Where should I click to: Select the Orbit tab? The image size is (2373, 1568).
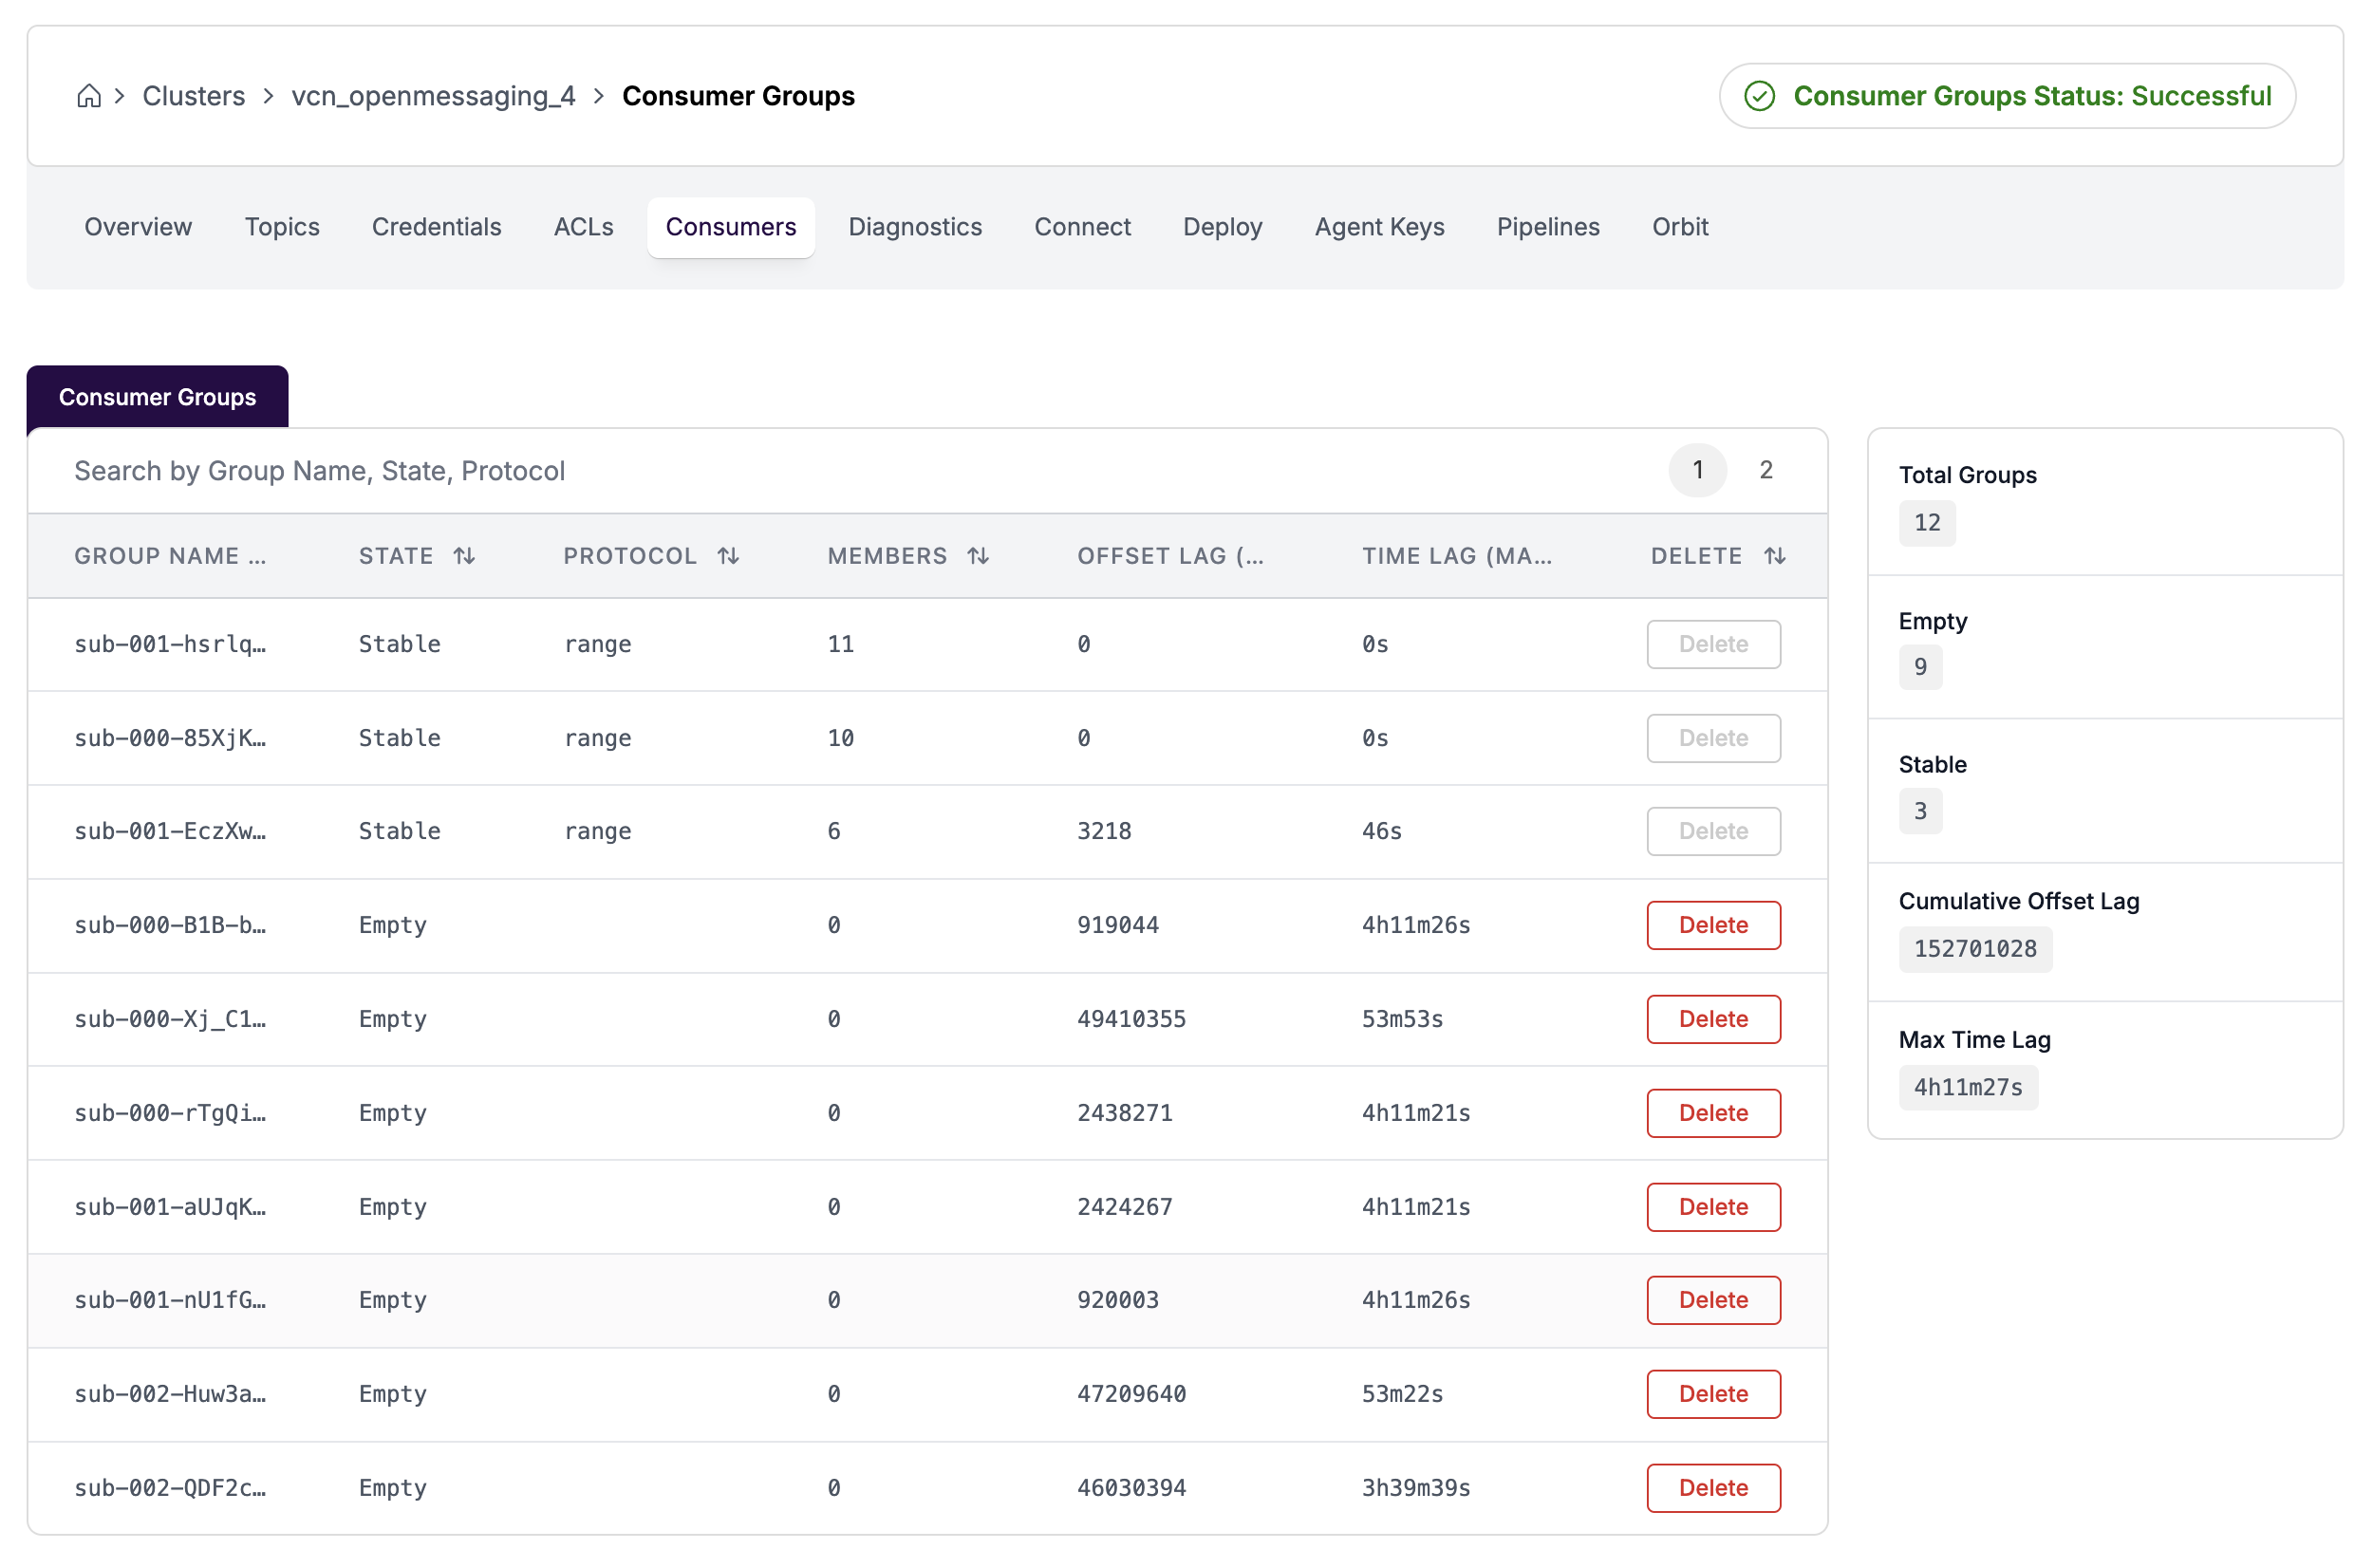[1679, 227]
